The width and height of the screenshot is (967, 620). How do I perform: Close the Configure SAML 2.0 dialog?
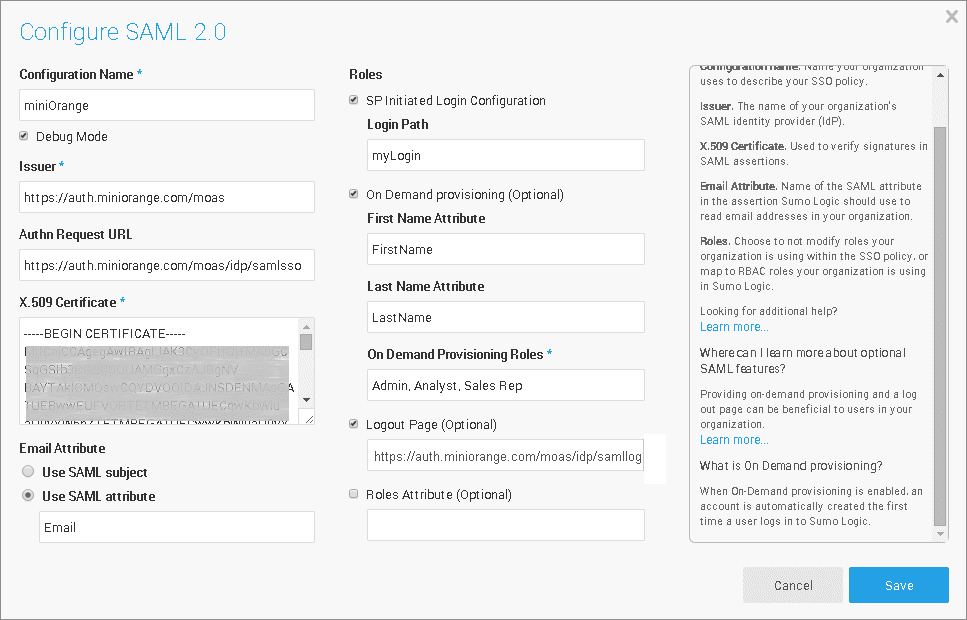click(x=952, y=17)
